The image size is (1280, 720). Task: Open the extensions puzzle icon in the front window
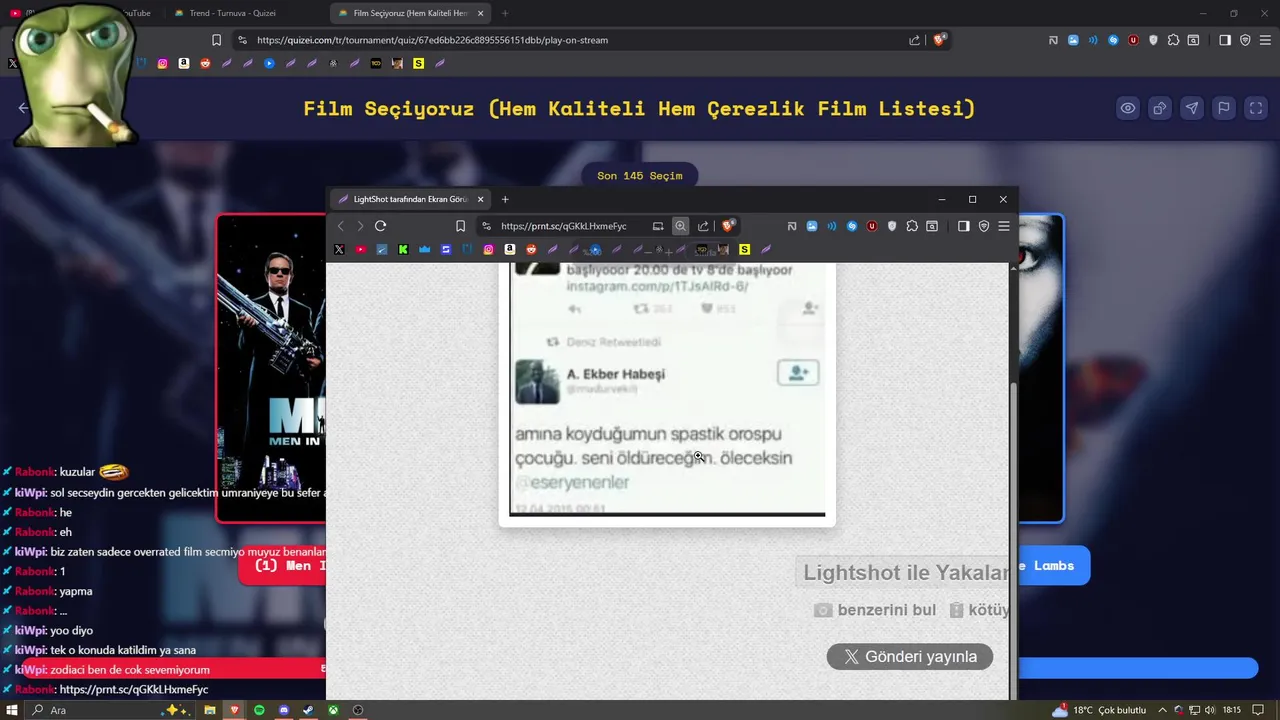tap(912, 226)
